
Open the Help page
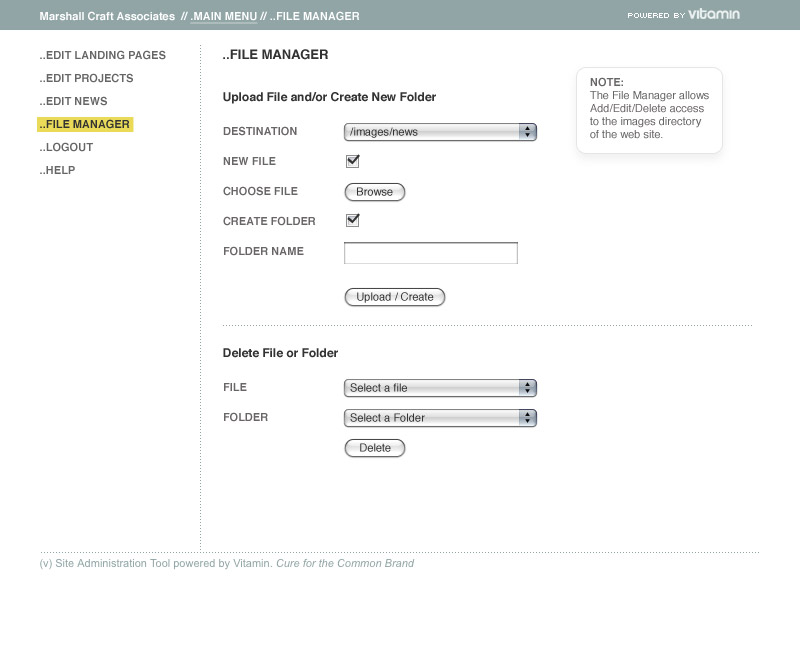click(58, 170)
